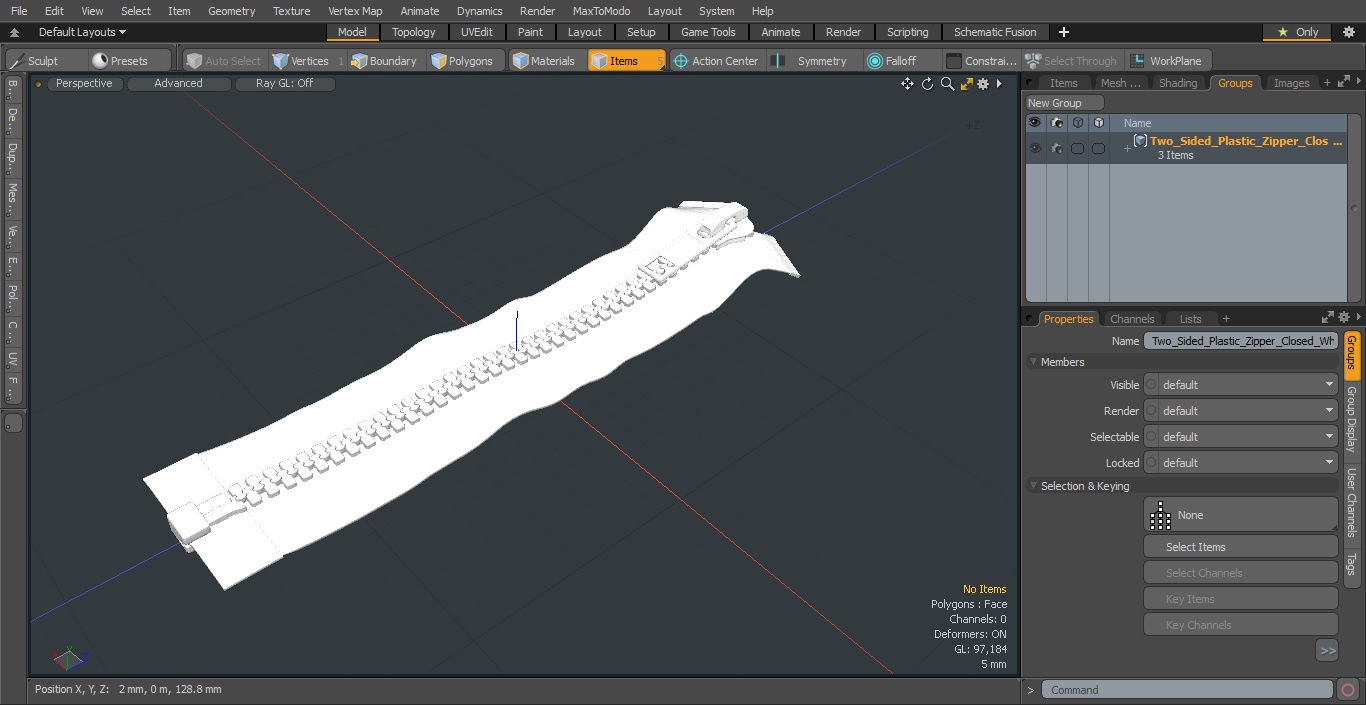Click the viewport zoom magnifier icon
The height and width of the screenshot is (705, 1366).
click(x=947, y=84)
